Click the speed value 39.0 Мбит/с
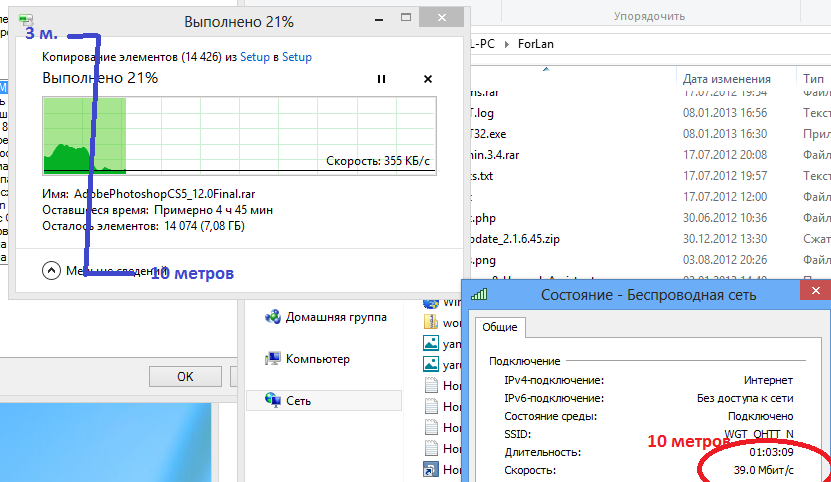This screenshot has height=482, width=831. coord(764,470)
